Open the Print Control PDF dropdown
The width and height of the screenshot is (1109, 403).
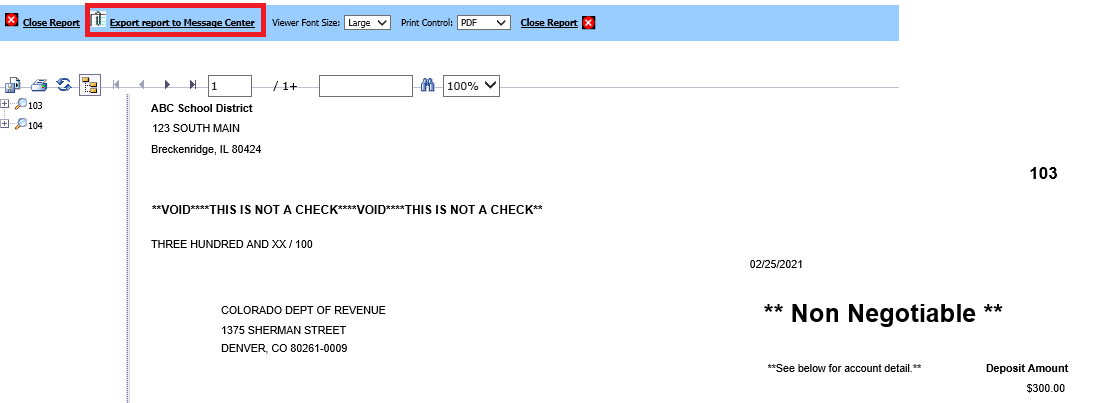click(484, 22)
